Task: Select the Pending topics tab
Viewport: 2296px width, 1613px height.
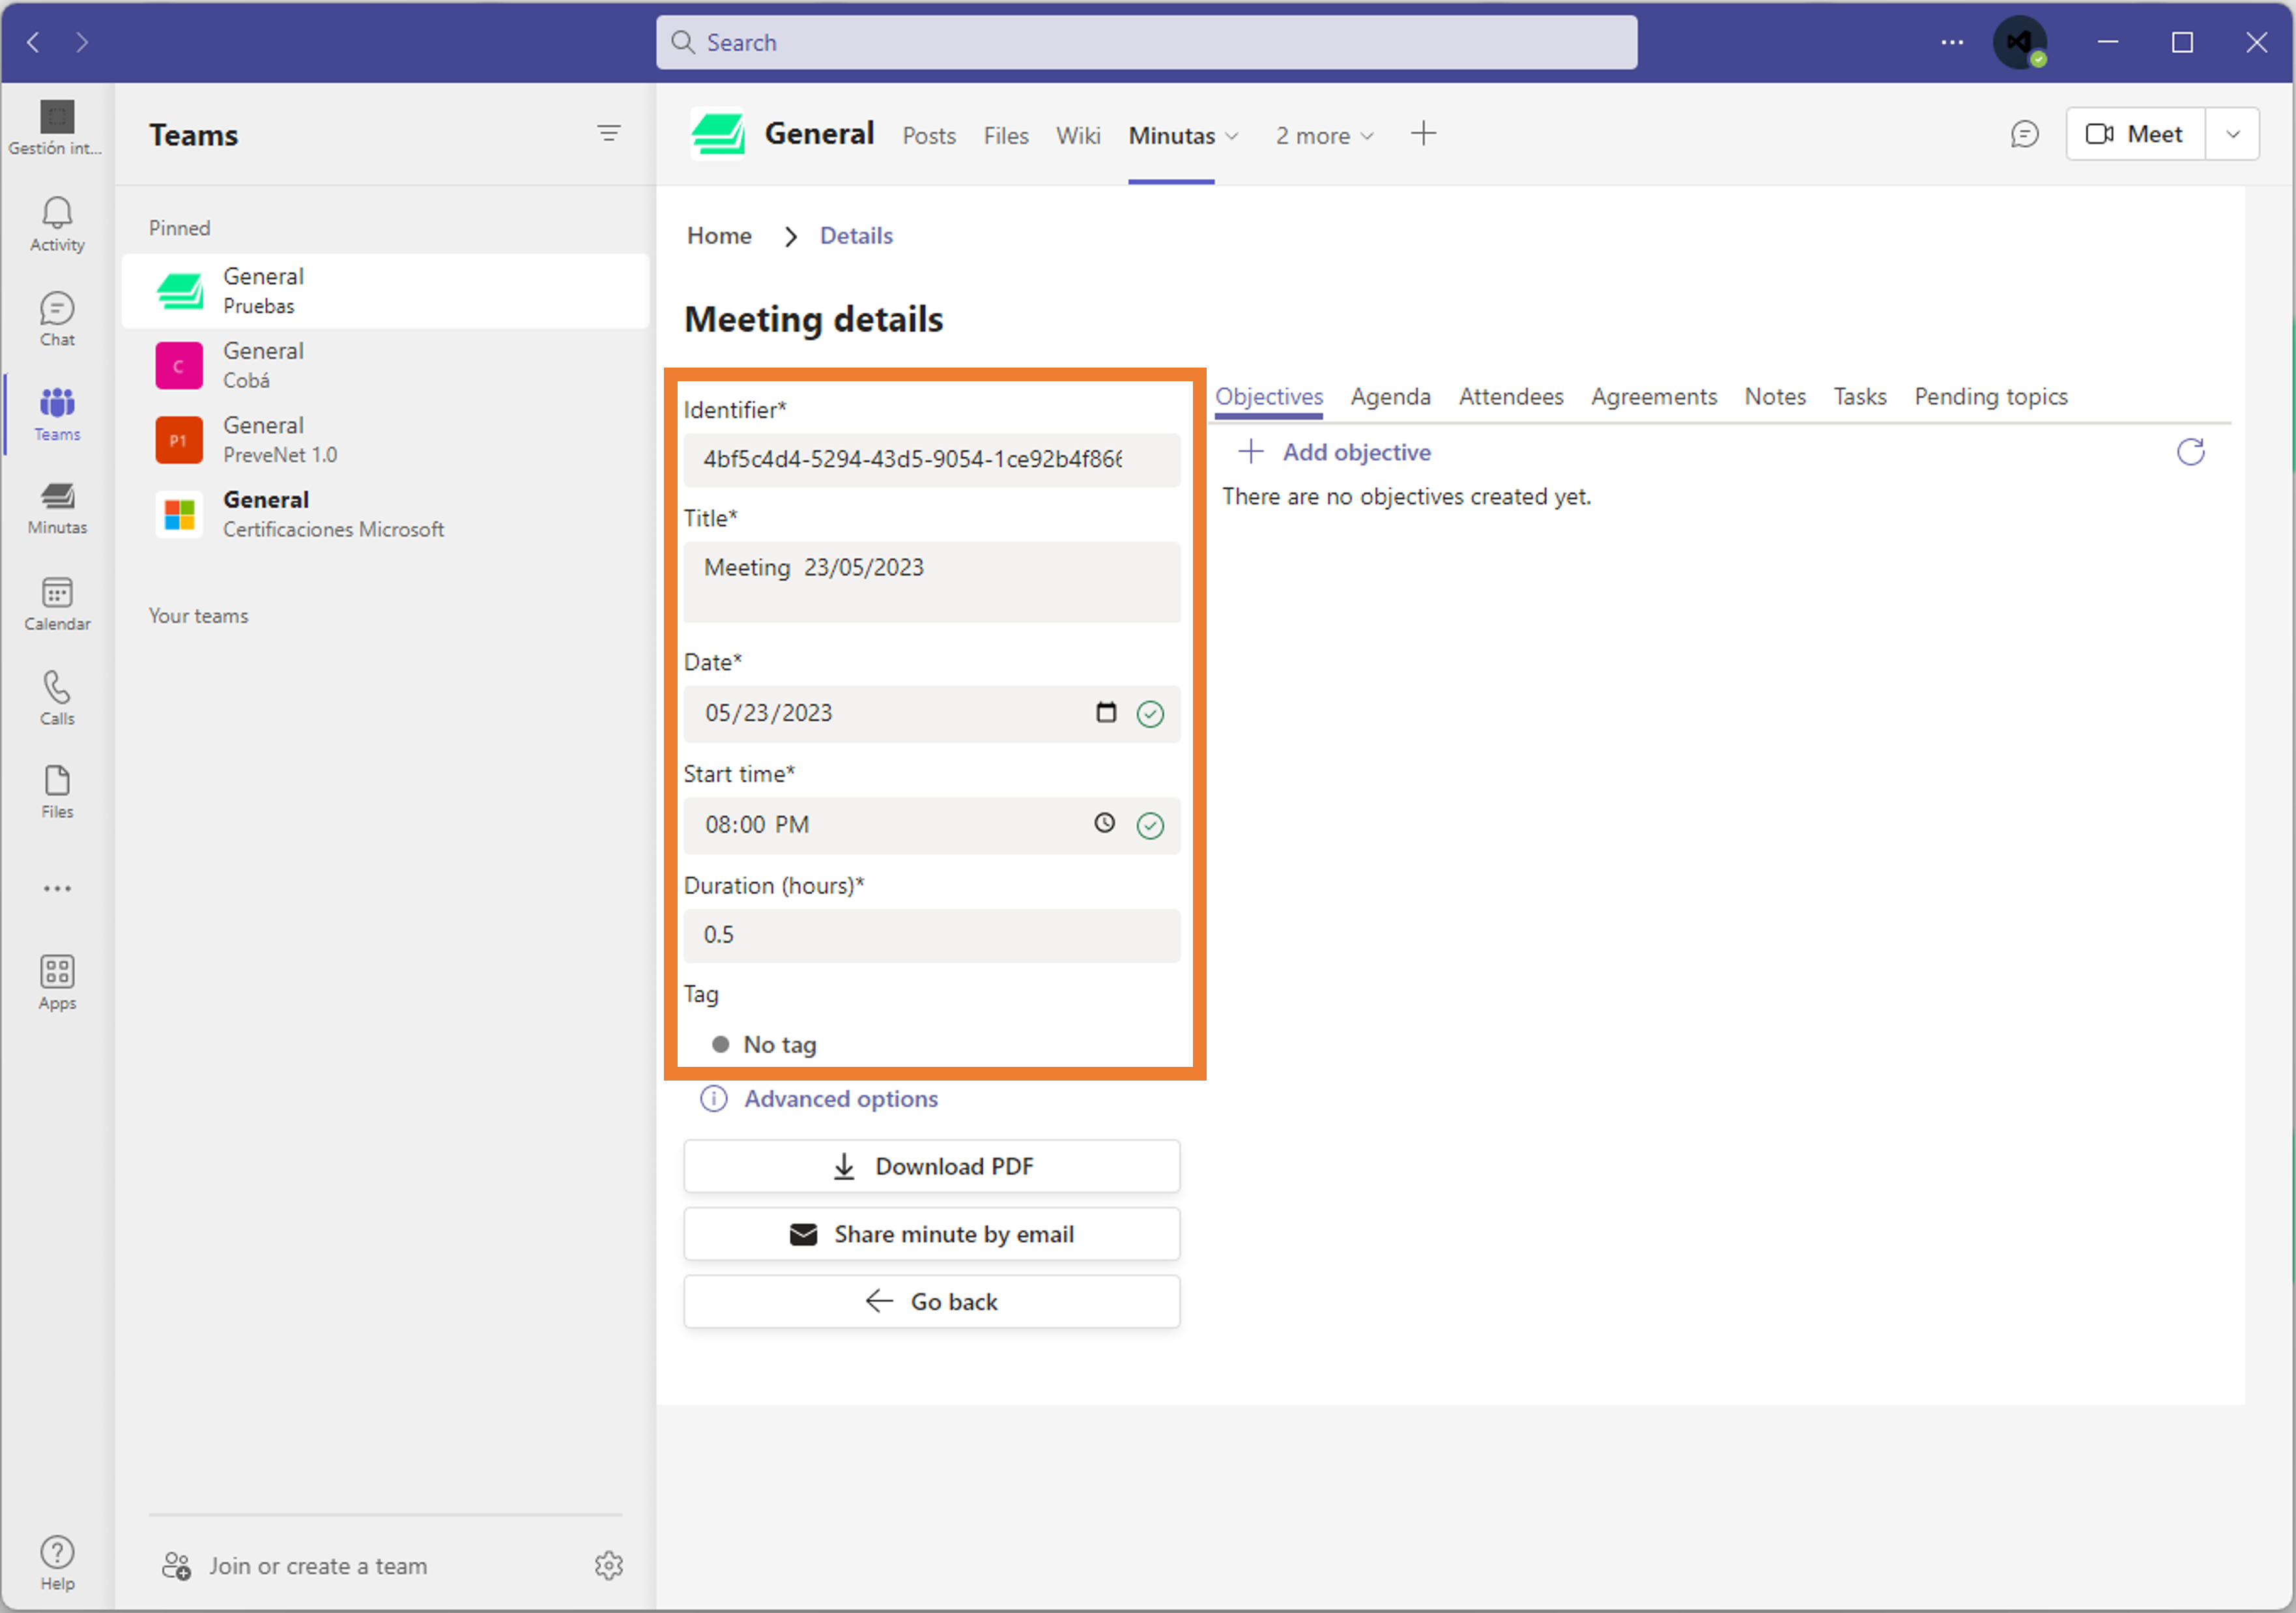Action: 1991,396
